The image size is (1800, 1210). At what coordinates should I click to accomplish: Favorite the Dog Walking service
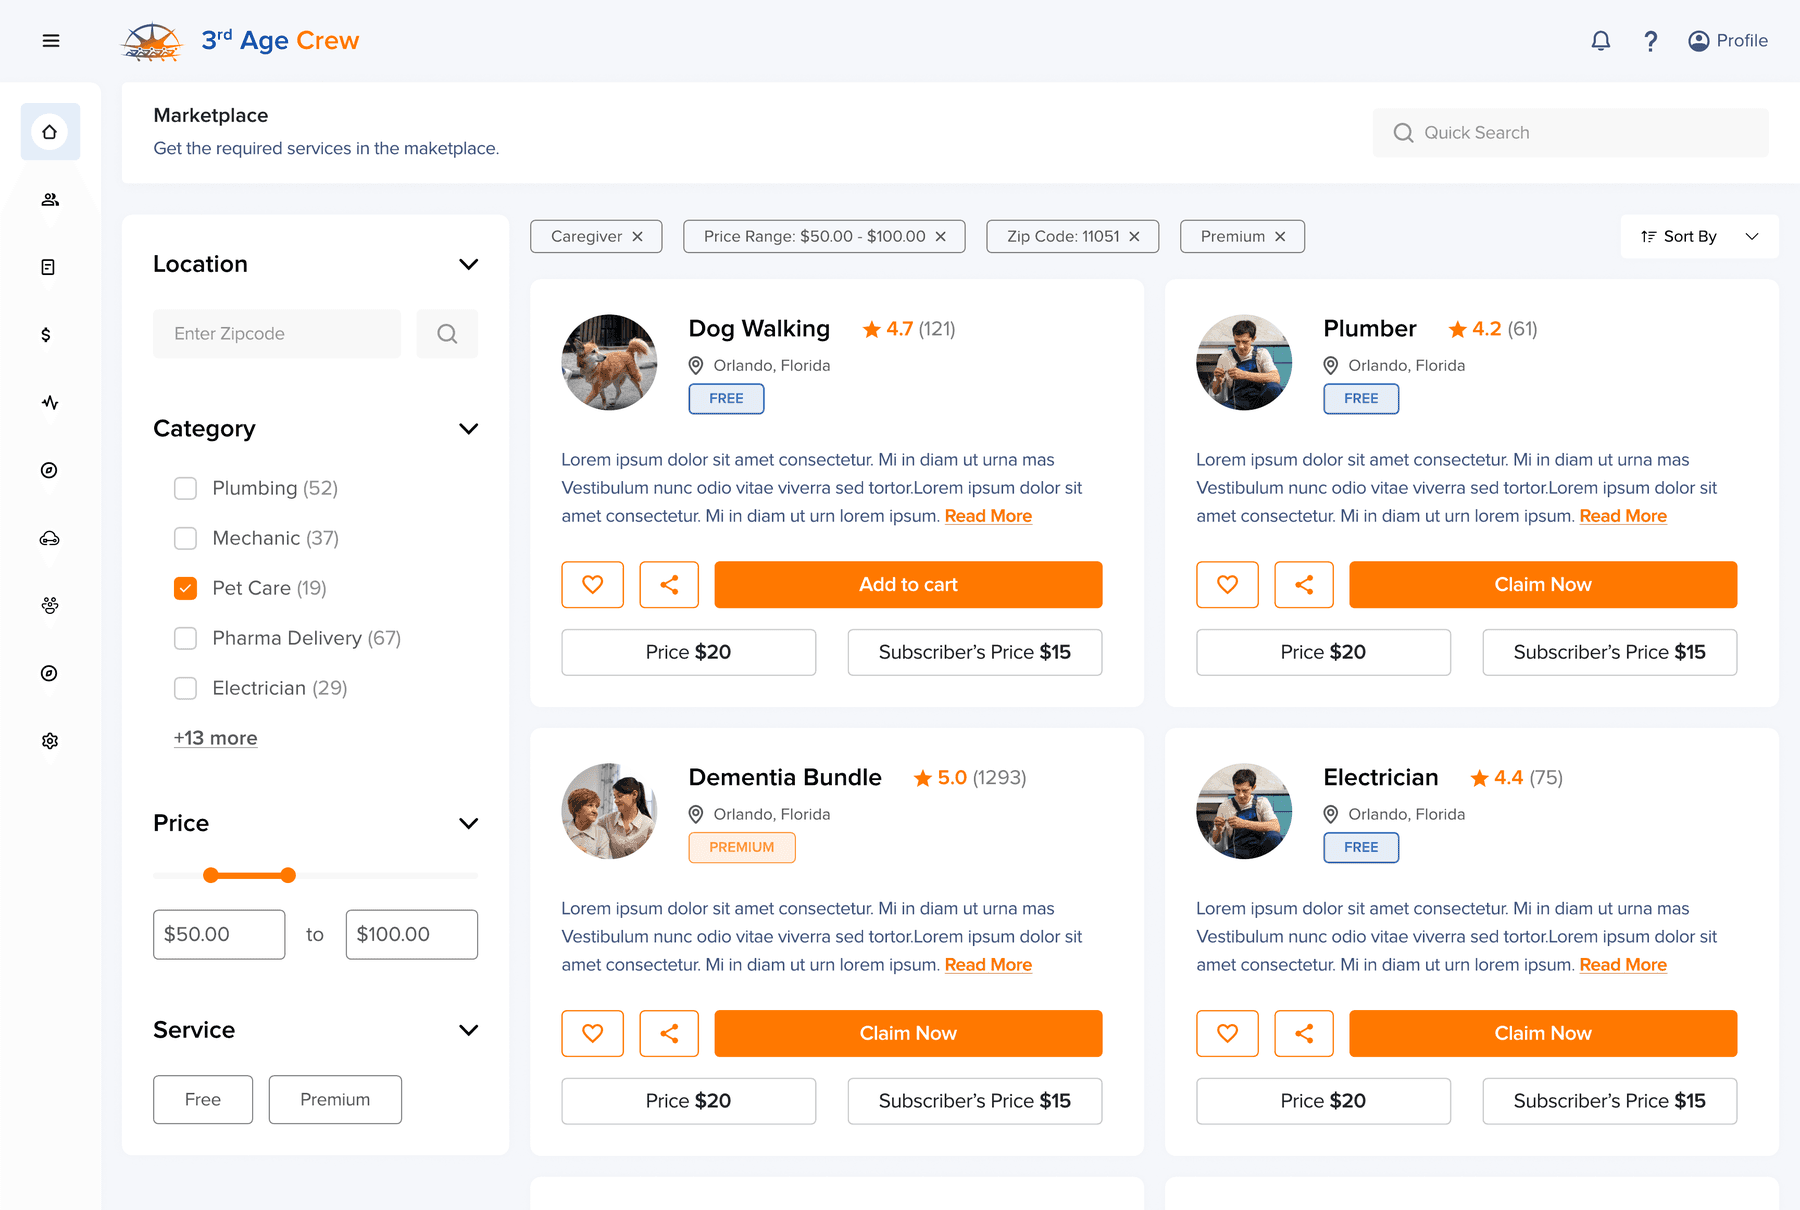point(593,585)
